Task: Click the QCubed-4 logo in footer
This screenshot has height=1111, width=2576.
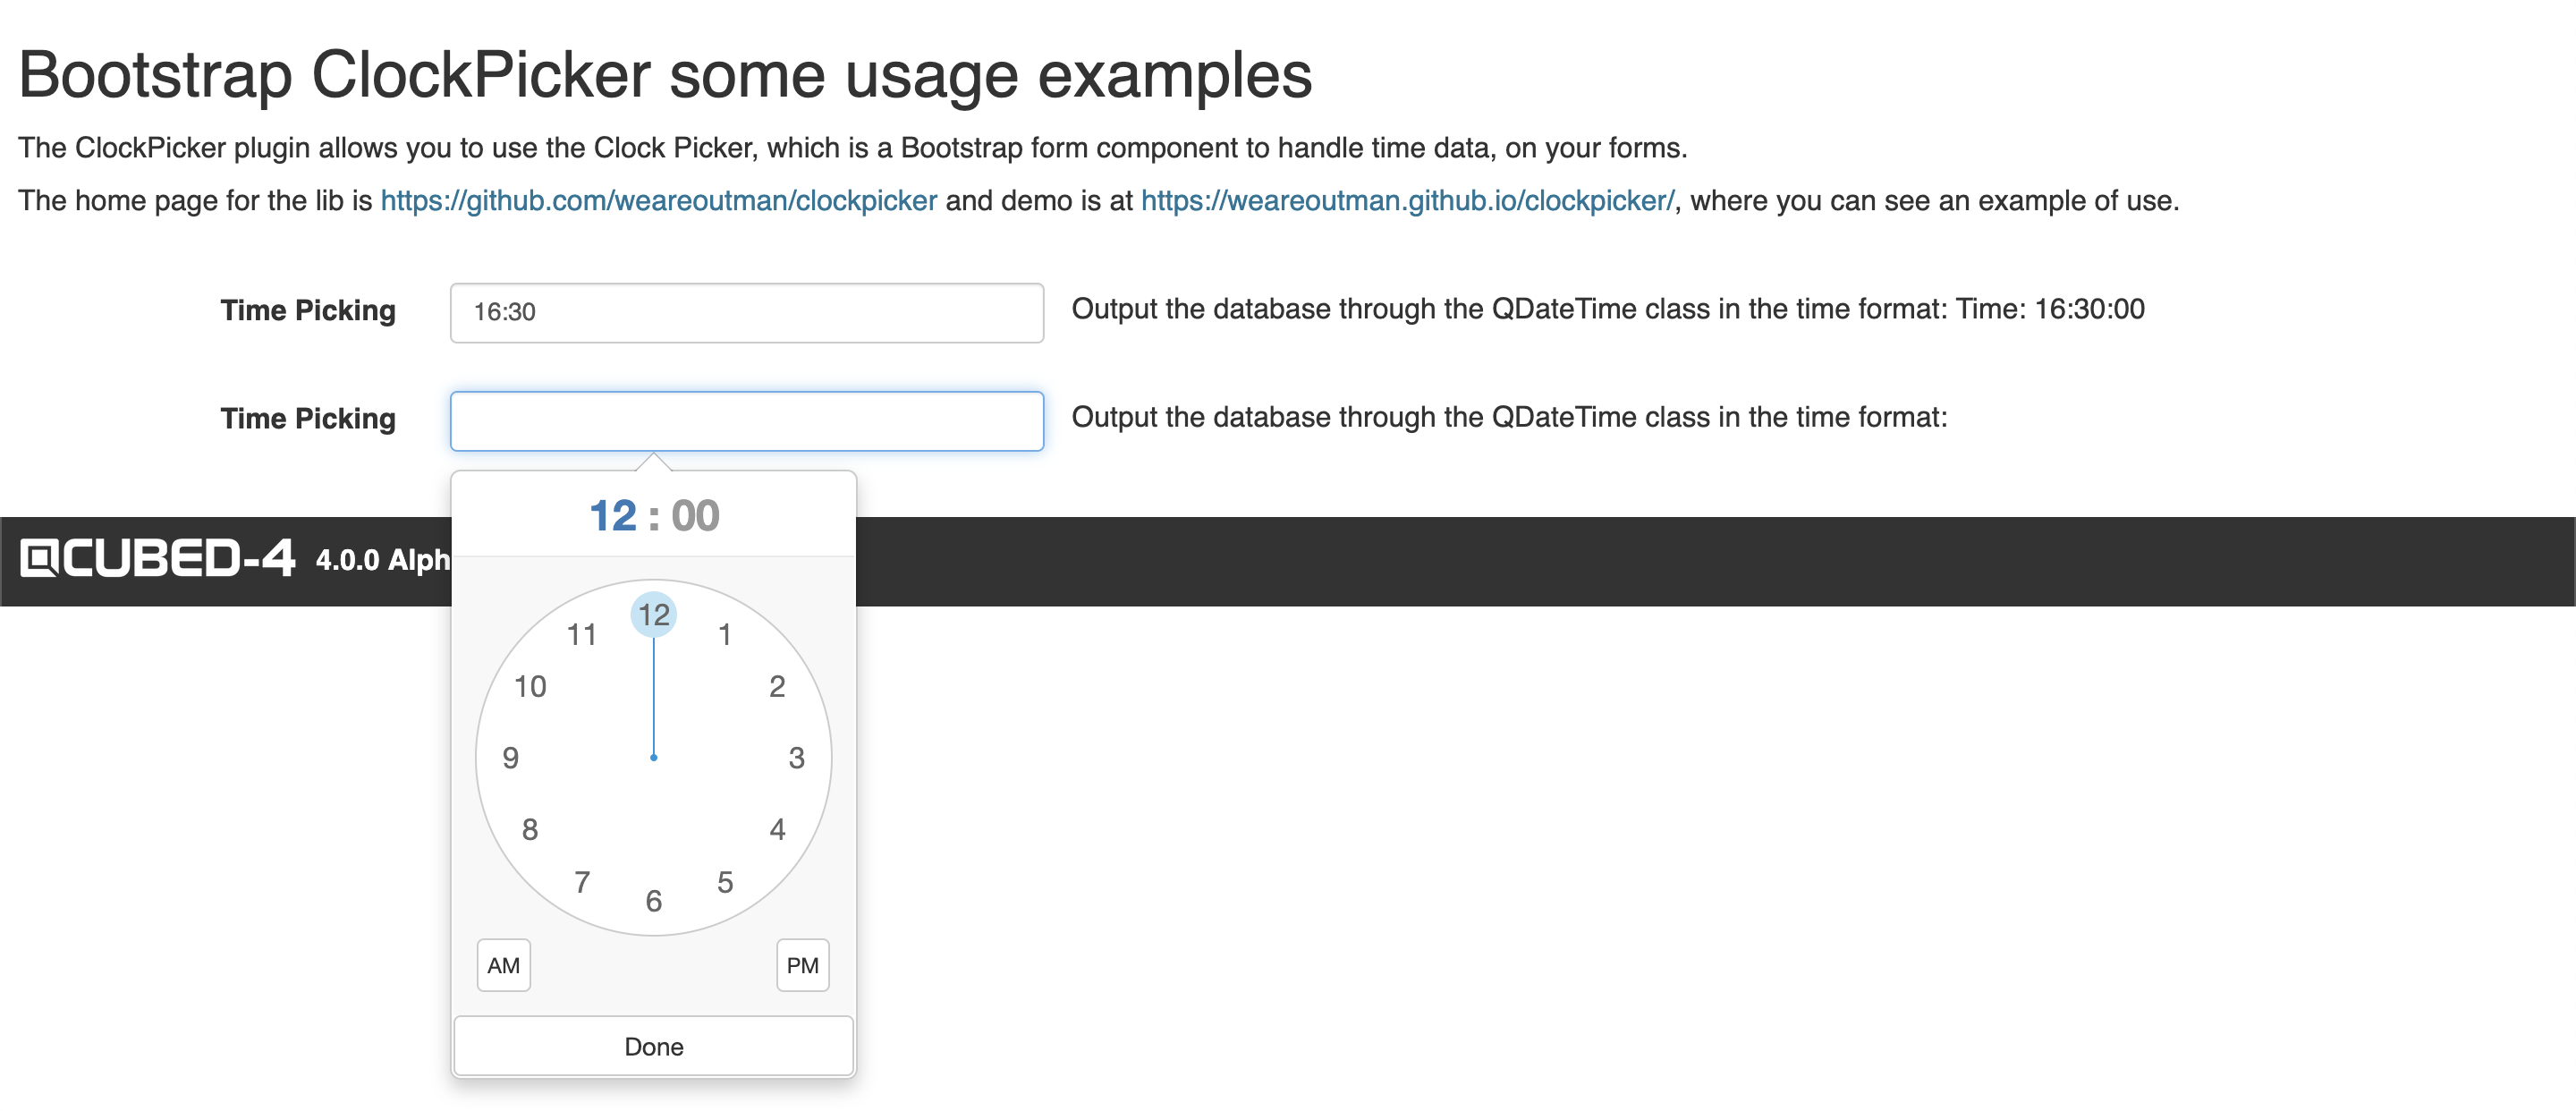Action: pyautogui.click(x=158, y=558)
